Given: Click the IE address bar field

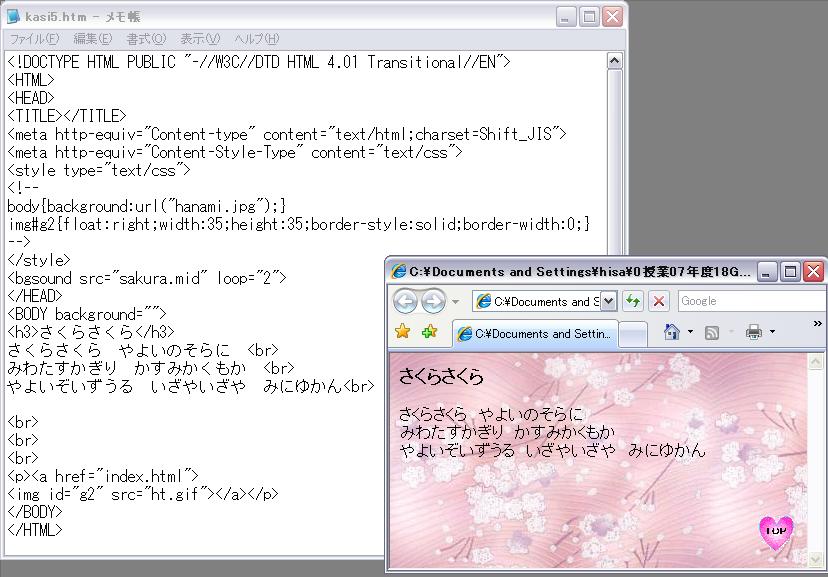Looking at the screenshot, I should coord(538,301).
